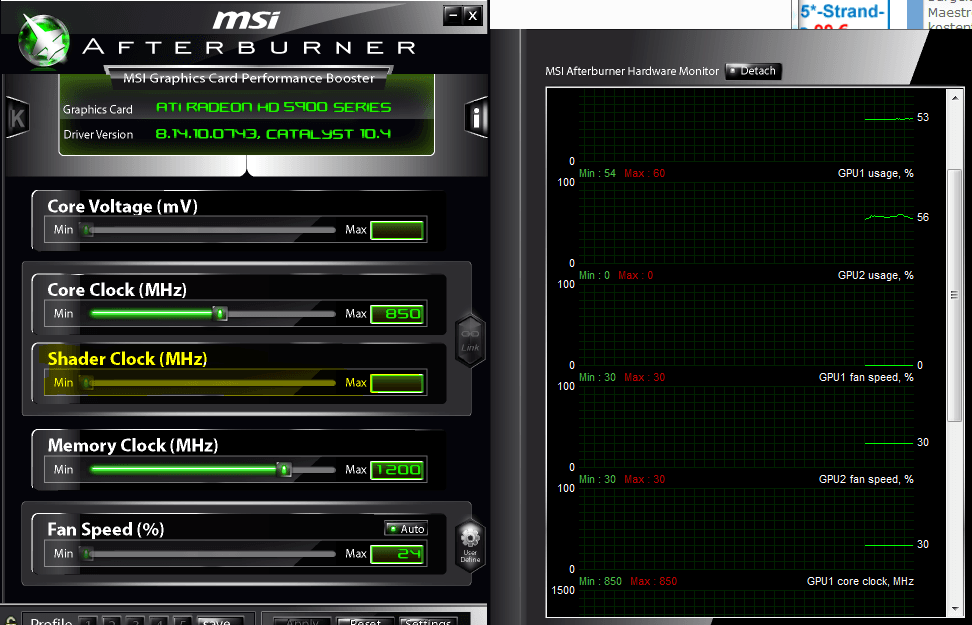Click the 'Min : 850' core clock reading

600,582
